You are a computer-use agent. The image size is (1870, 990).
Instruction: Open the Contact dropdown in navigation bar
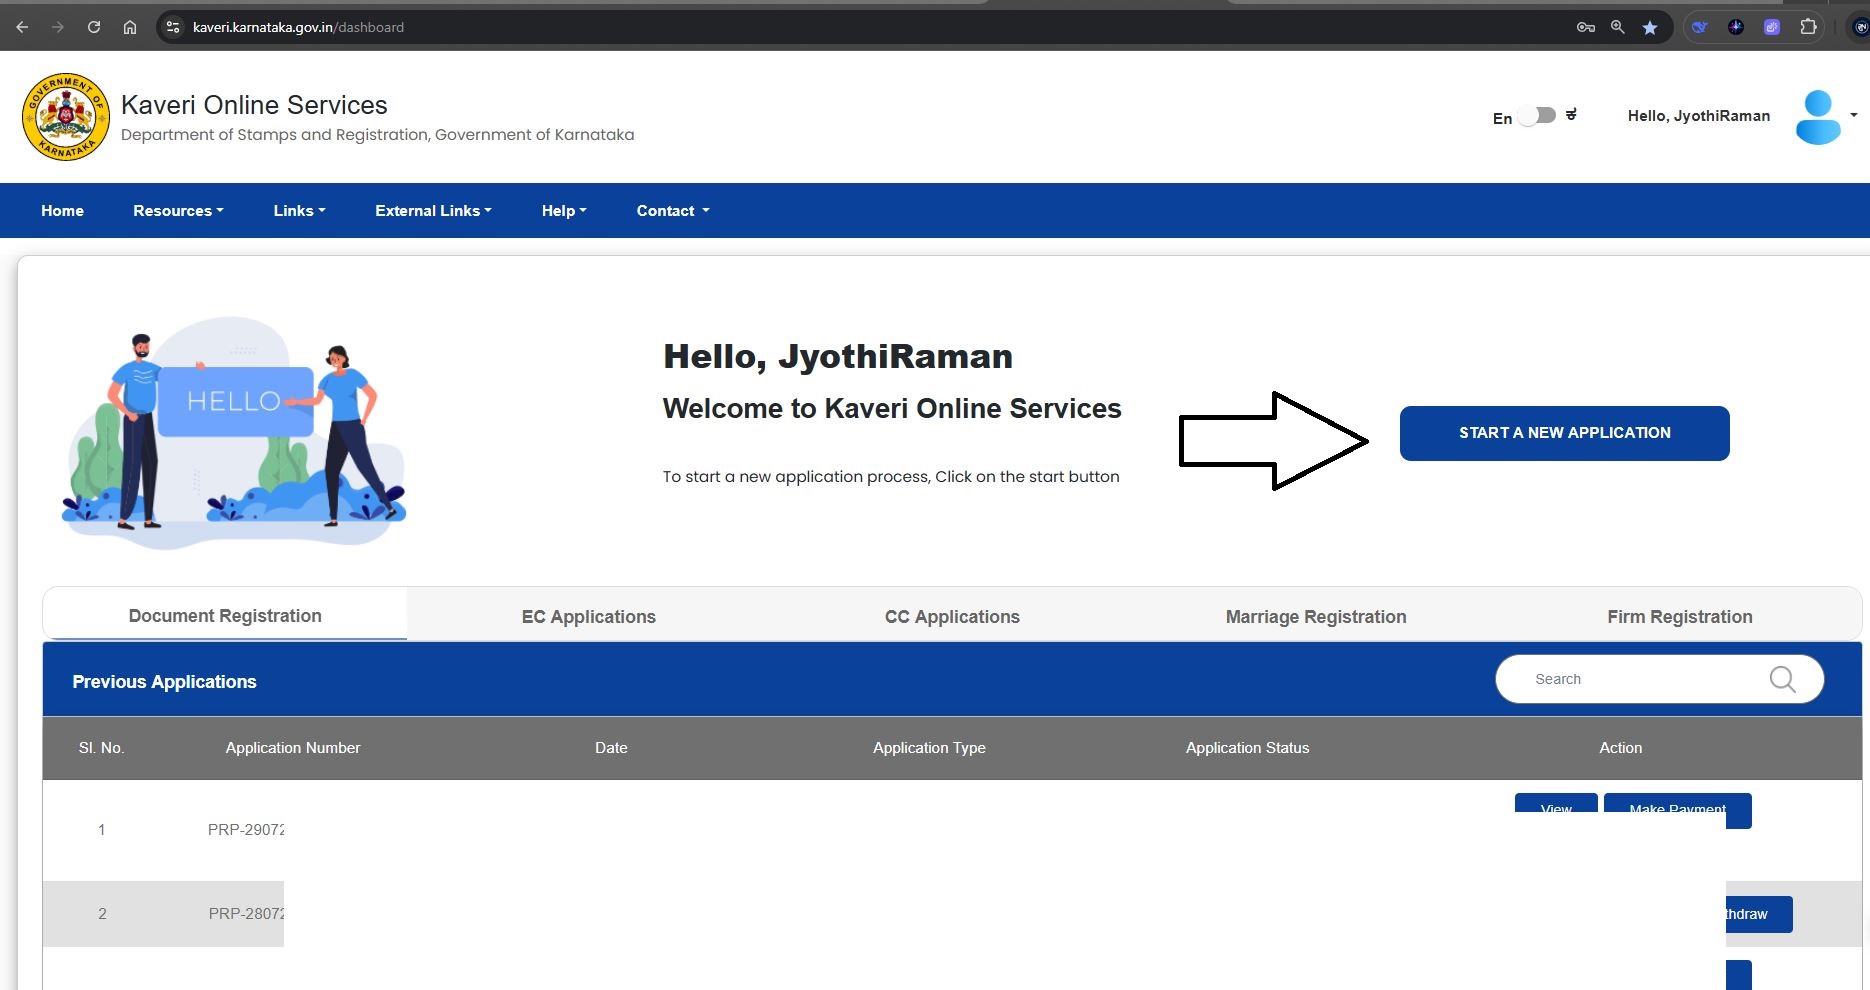tap(673, 211)
